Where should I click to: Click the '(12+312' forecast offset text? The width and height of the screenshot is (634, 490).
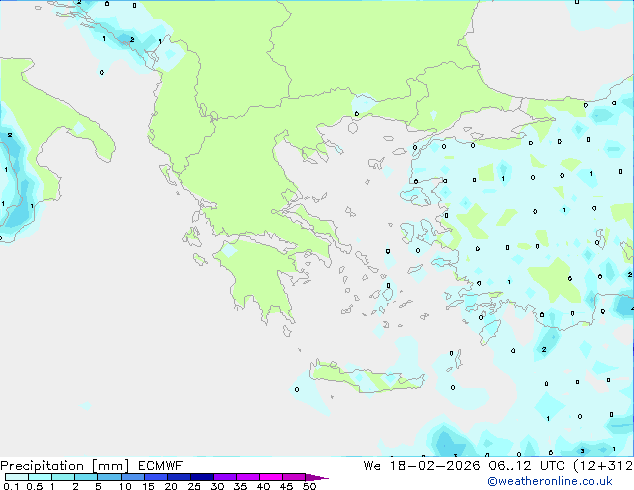[x=603, y=466]
